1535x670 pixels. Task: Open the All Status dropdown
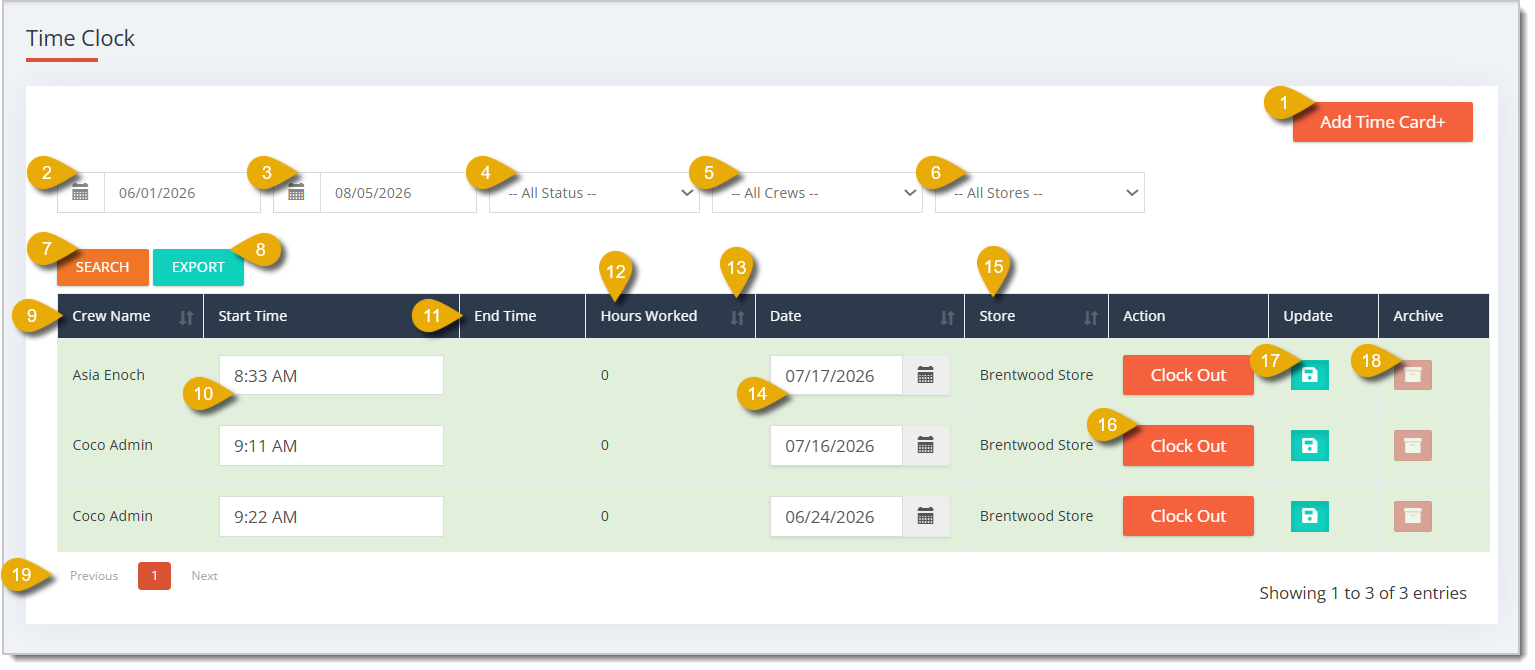[x=594, y=192]
